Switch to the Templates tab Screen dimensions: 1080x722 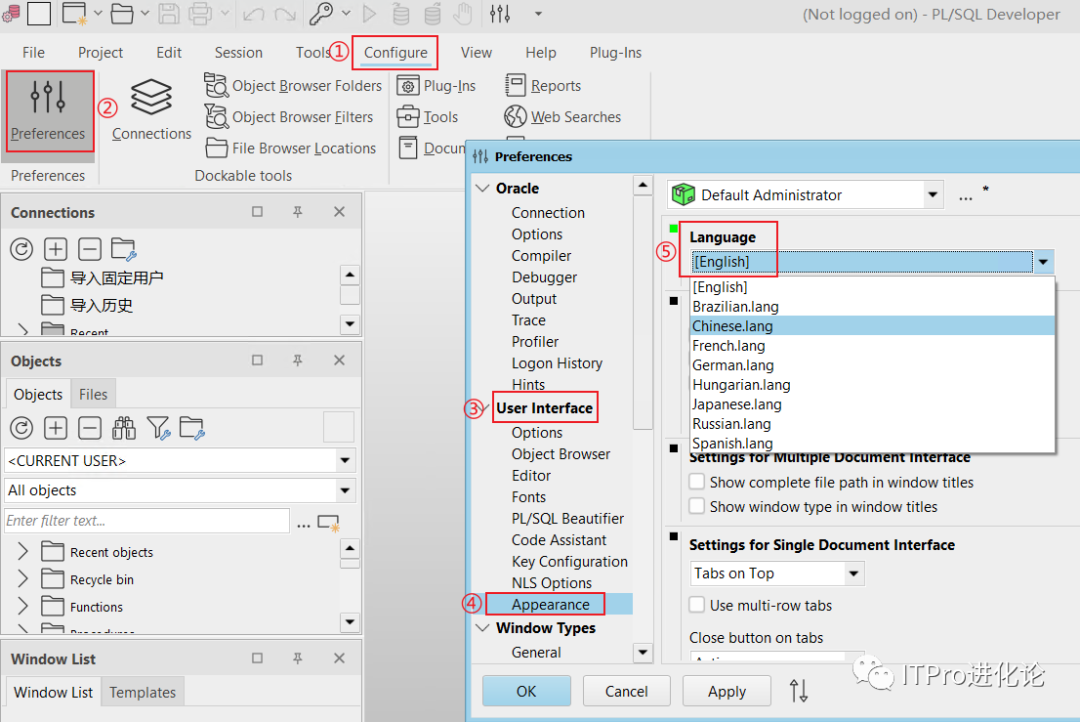point(143,692)
